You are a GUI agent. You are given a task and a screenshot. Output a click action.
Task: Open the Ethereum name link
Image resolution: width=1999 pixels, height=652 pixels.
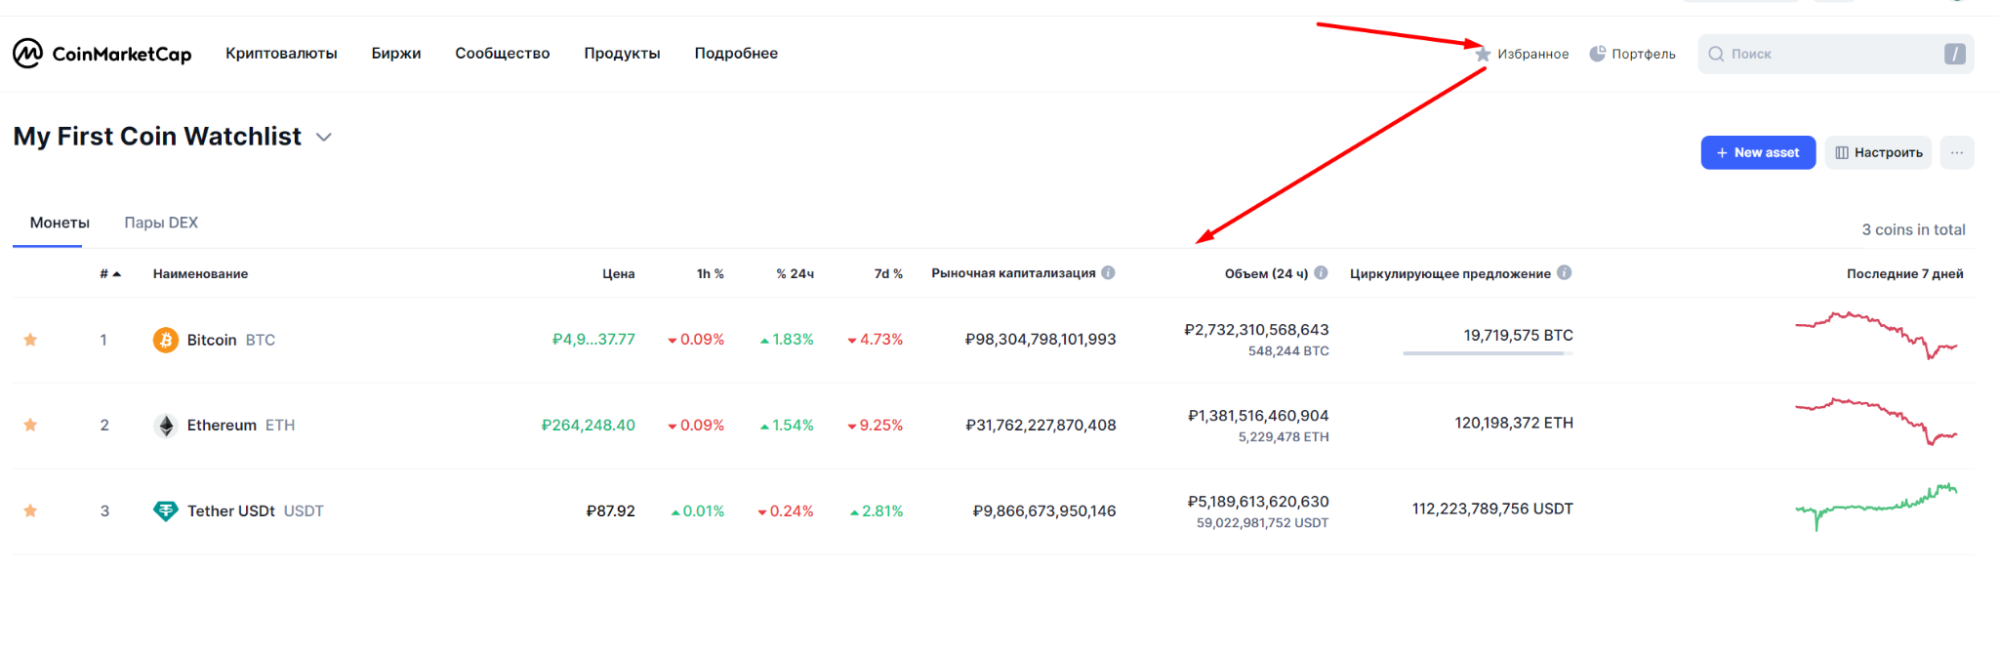[222, 425]
